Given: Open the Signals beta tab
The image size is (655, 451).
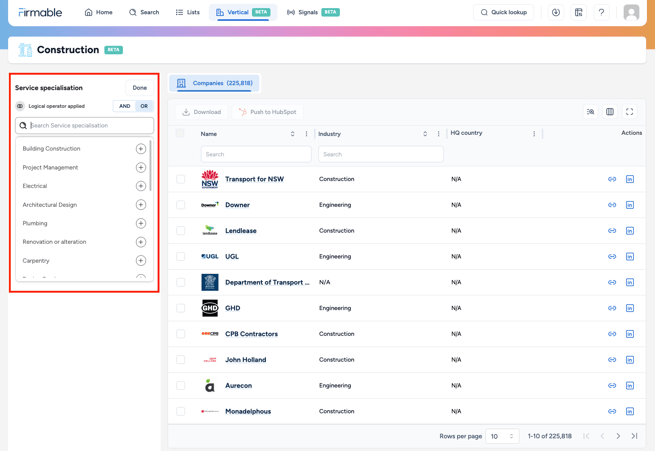Looking at the screenshot, I should [313, 13].
